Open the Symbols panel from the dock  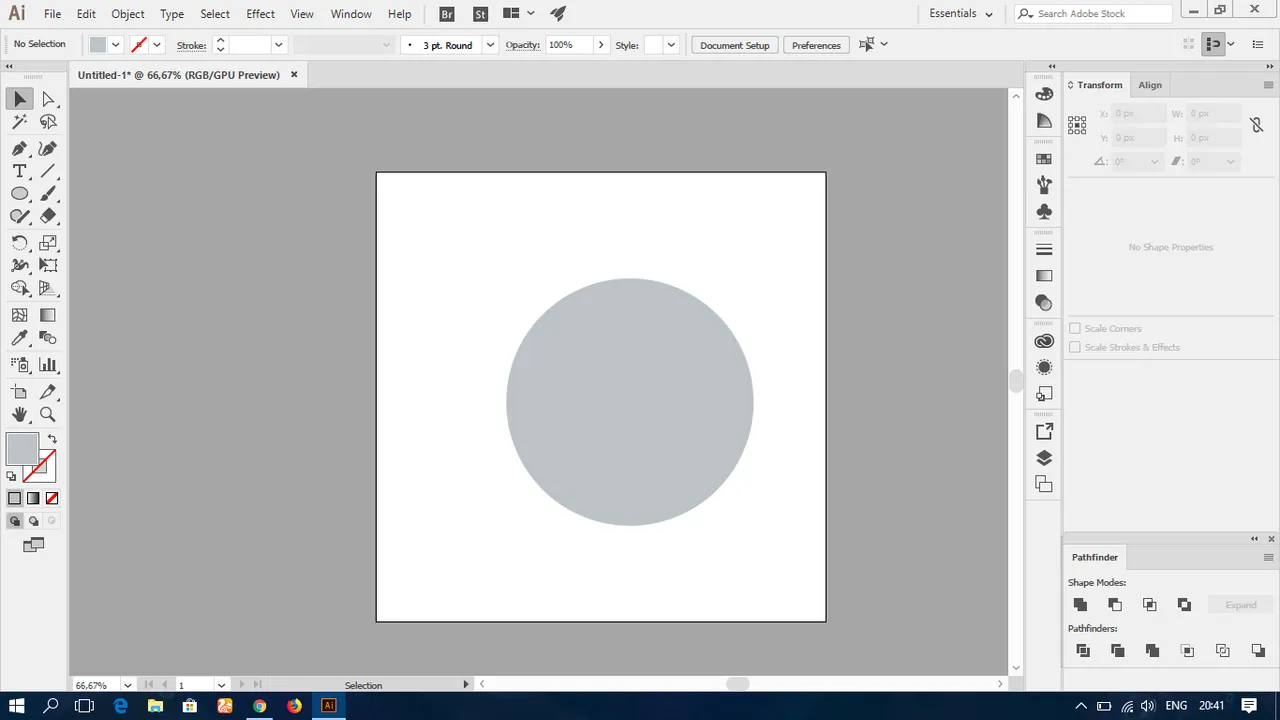[1044, 212]
